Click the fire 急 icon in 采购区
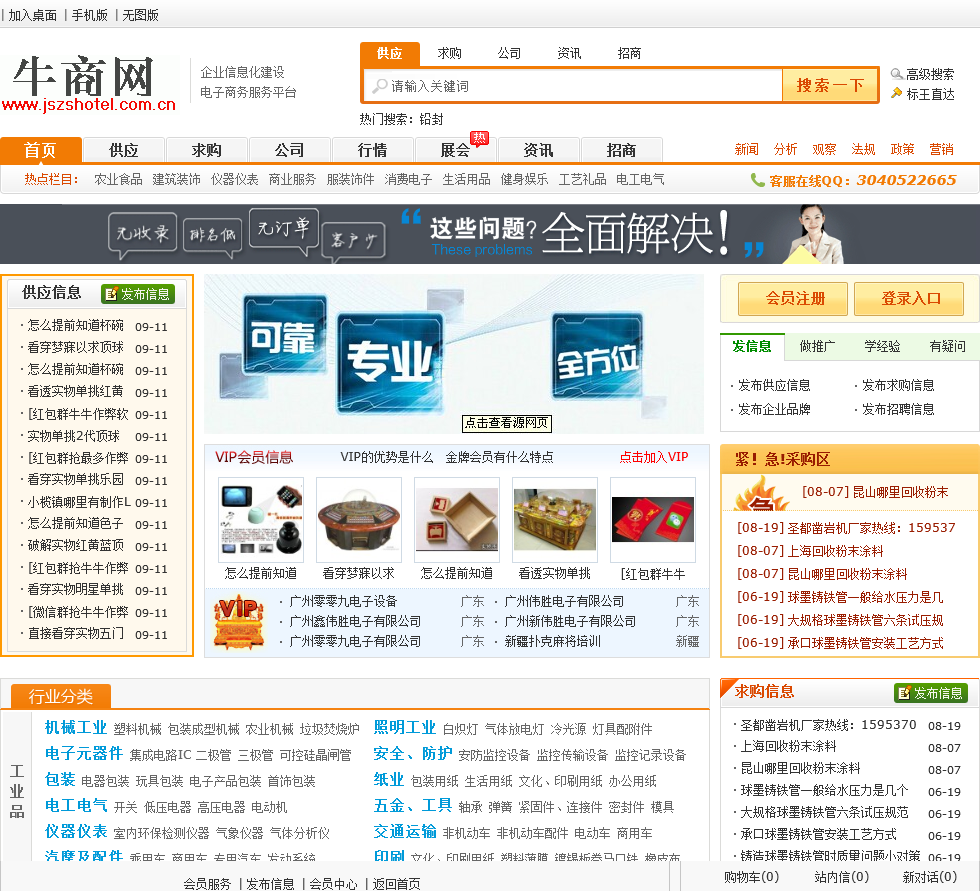 coord(761,494)
